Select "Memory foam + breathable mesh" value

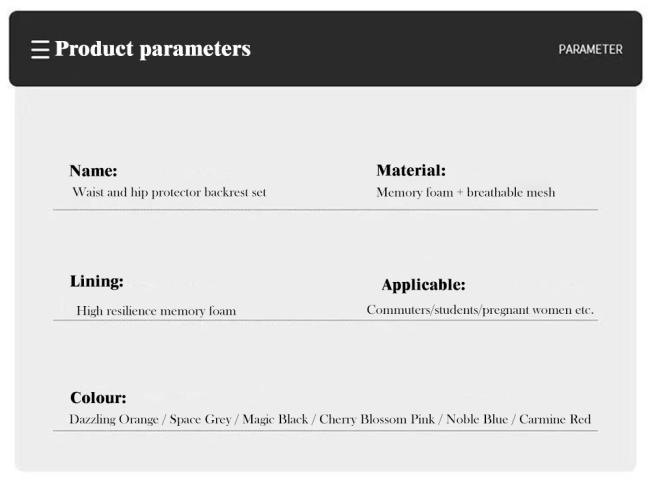point(465,192)
